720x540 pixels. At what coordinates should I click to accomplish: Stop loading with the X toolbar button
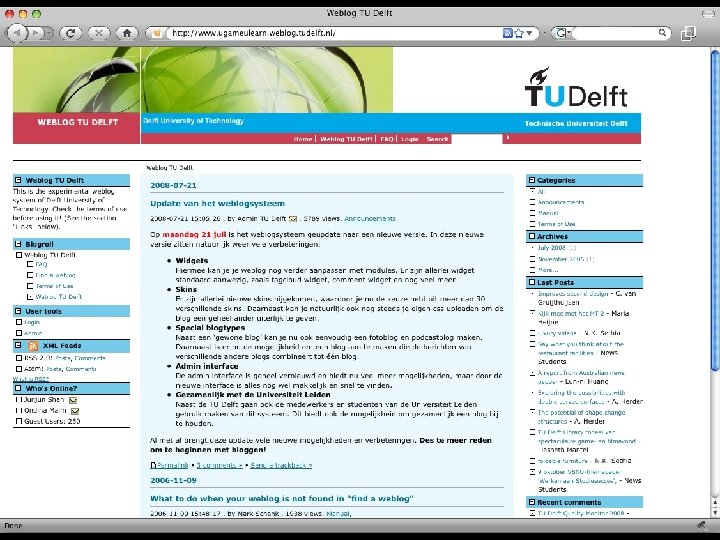point(99,33)
